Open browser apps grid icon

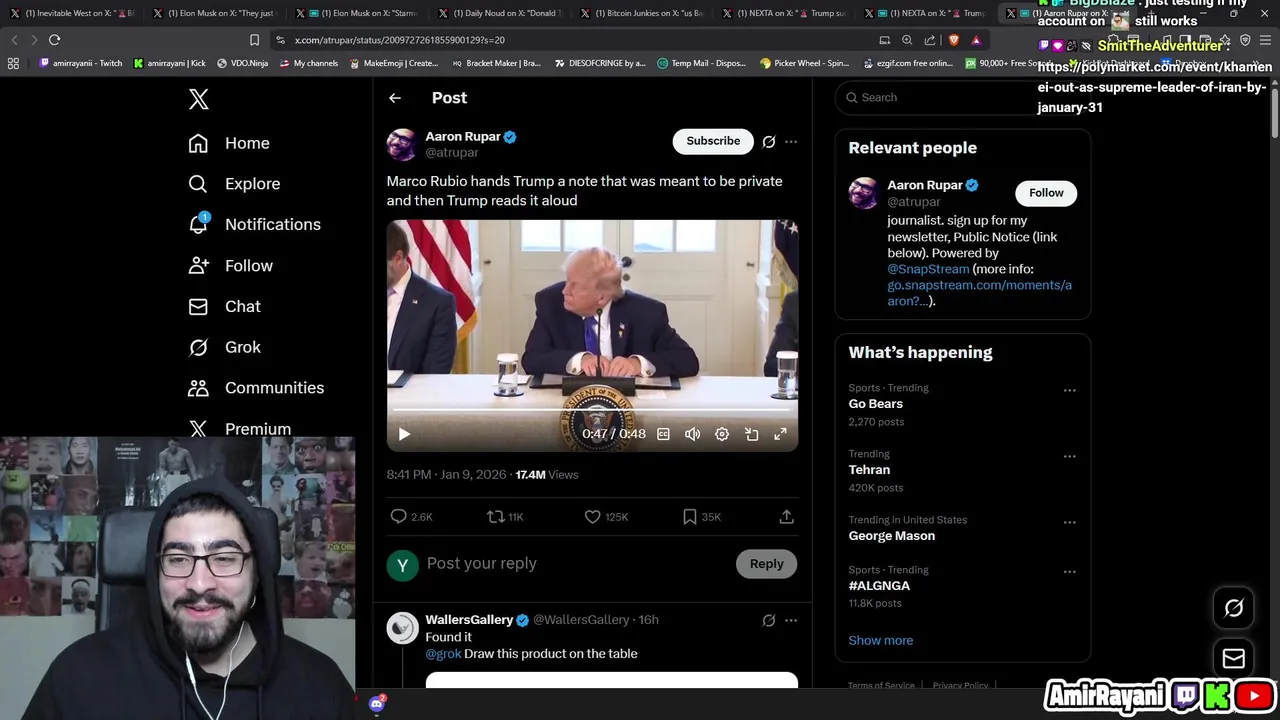tap(13, 63)
